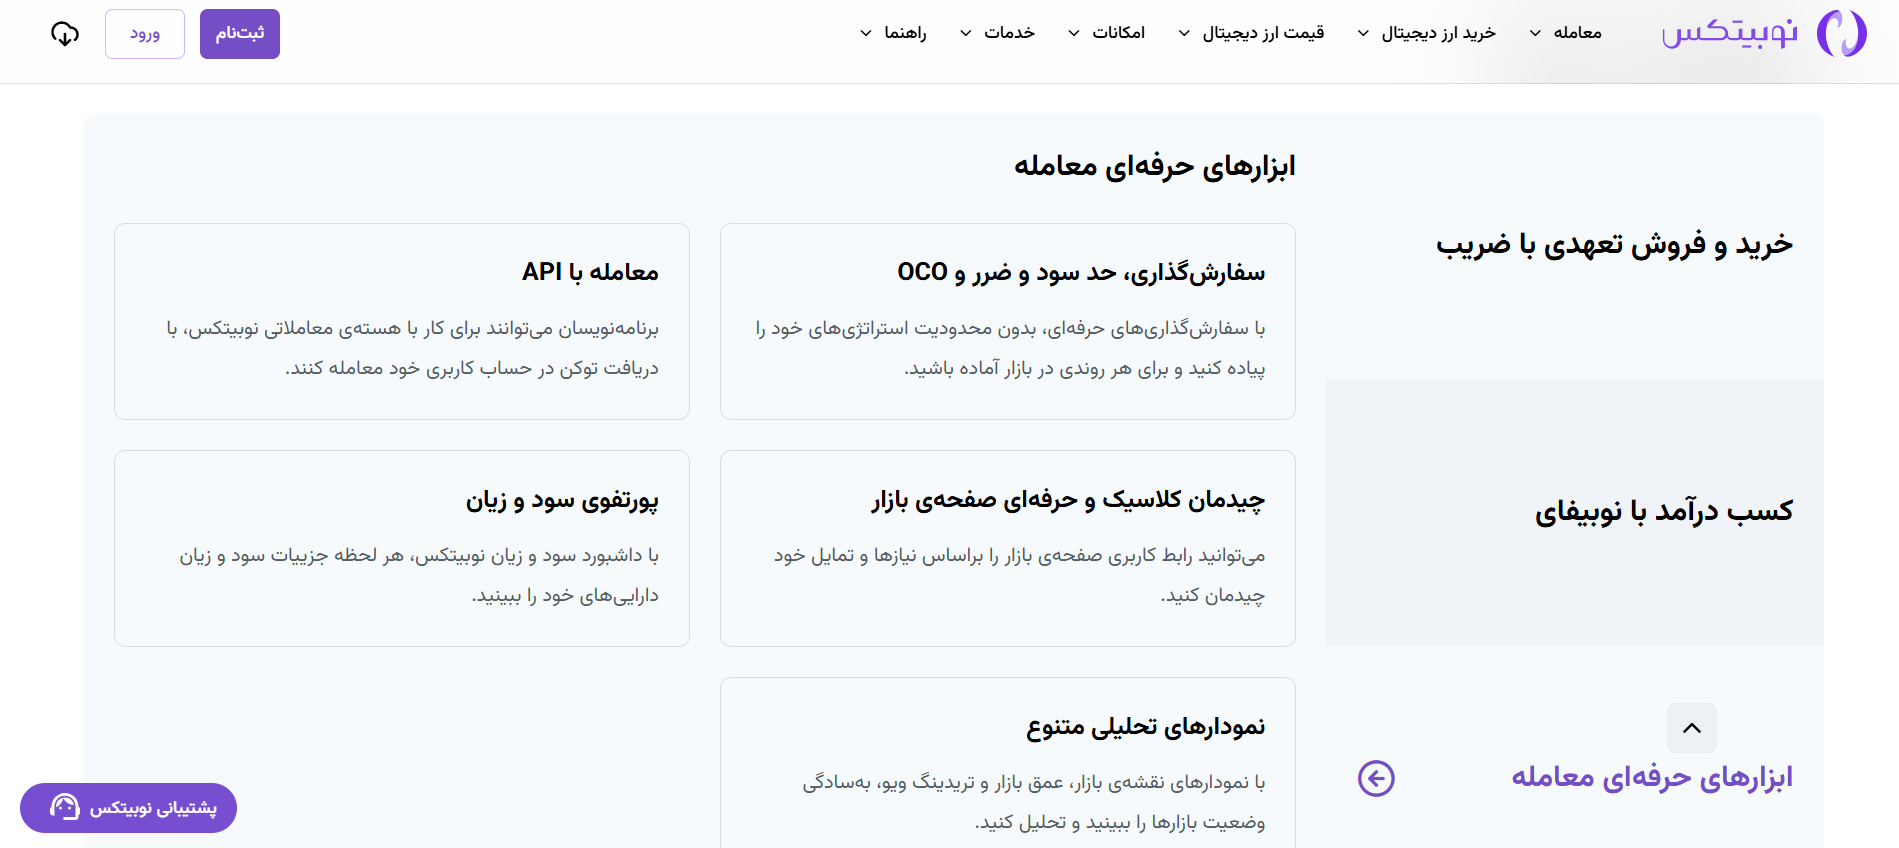Screen dimensions: 1899x848
Task: Expand the راهنما menu
Action: click(x=893, y=33)
